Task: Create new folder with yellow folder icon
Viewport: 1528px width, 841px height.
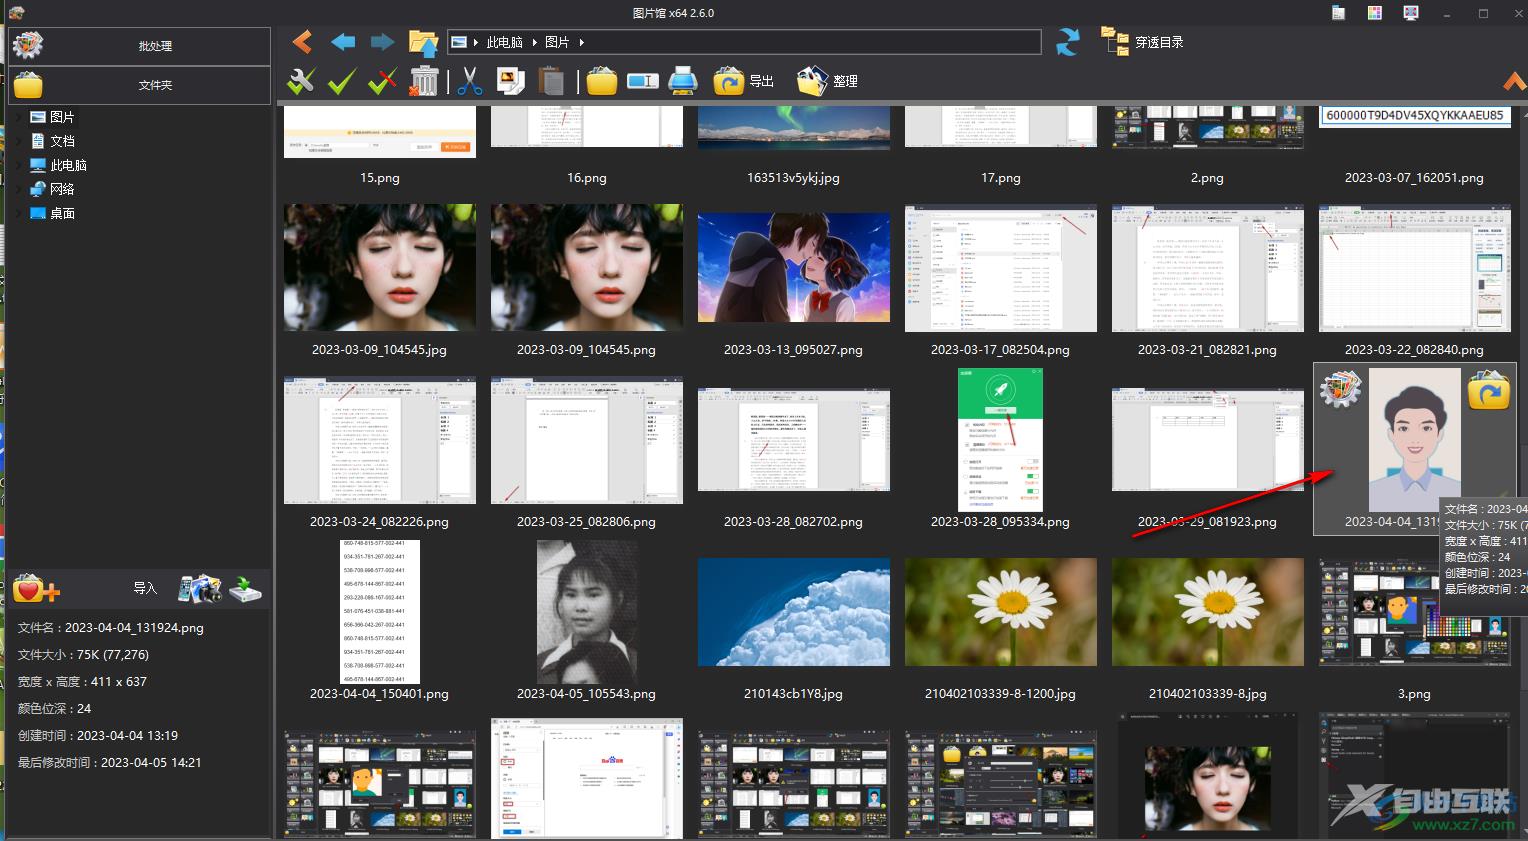Action: [x=601, y=81]
